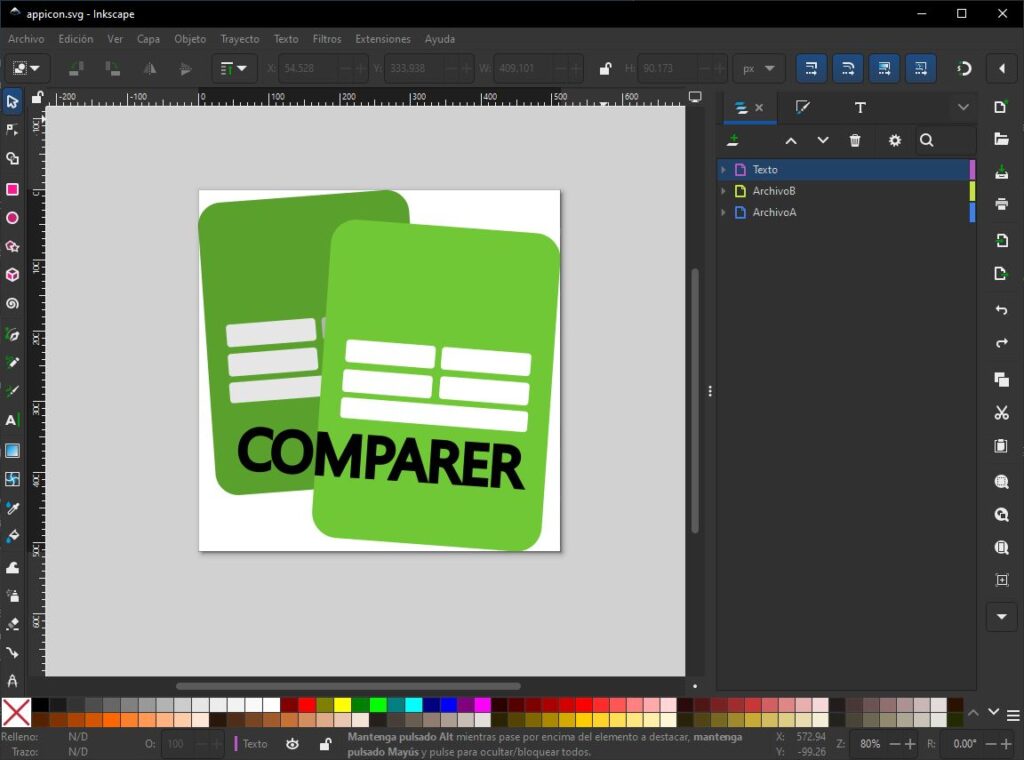
Task: Open the Filtros menu
Action: pyautogui.click(x=327, y=39)
